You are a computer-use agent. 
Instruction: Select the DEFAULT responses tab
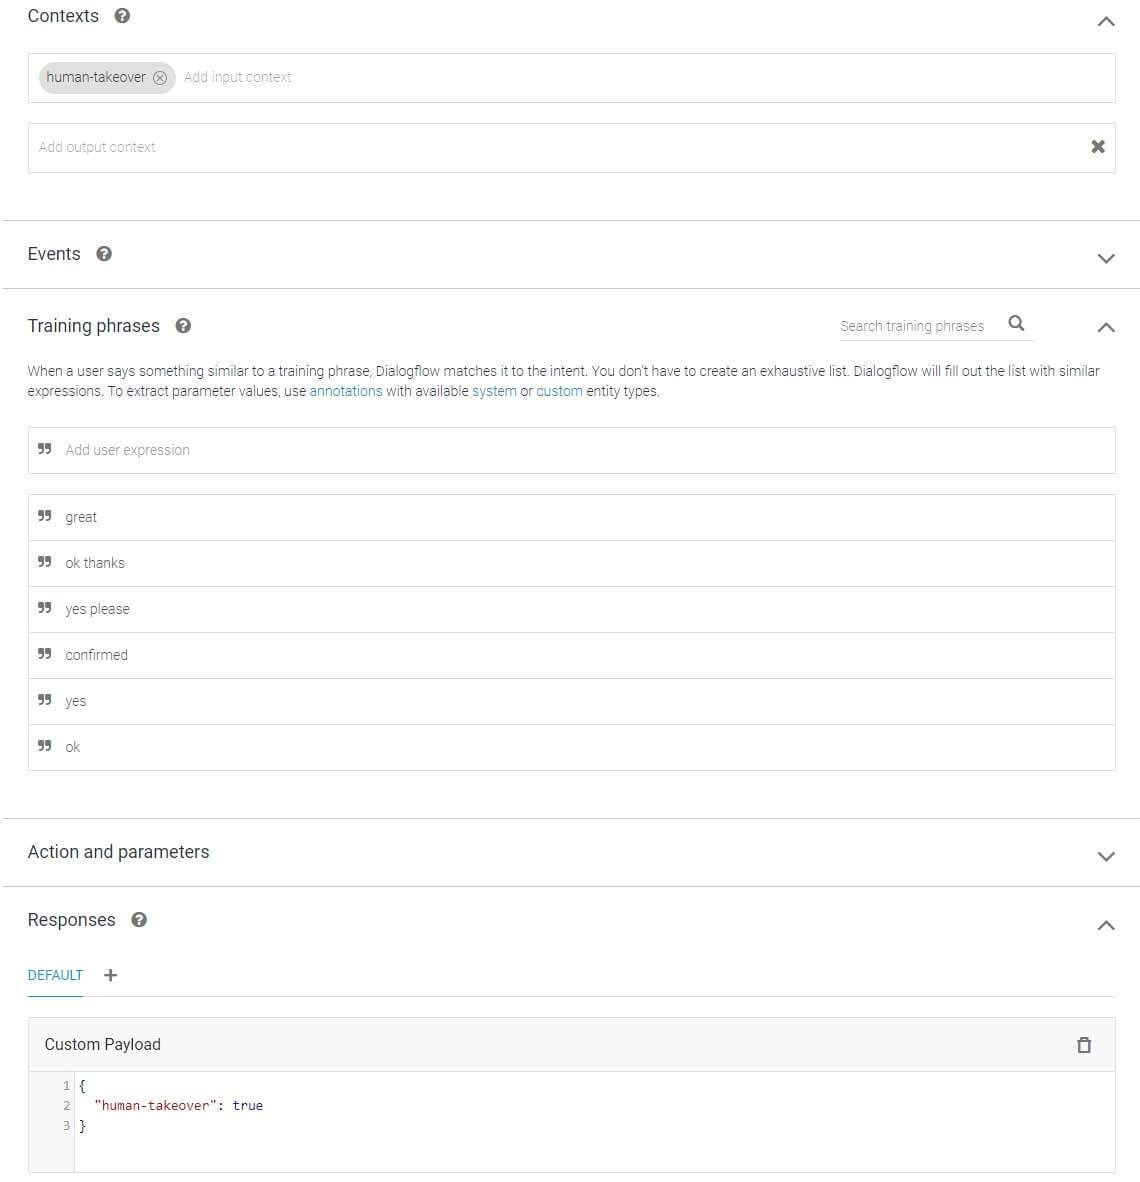55,975
